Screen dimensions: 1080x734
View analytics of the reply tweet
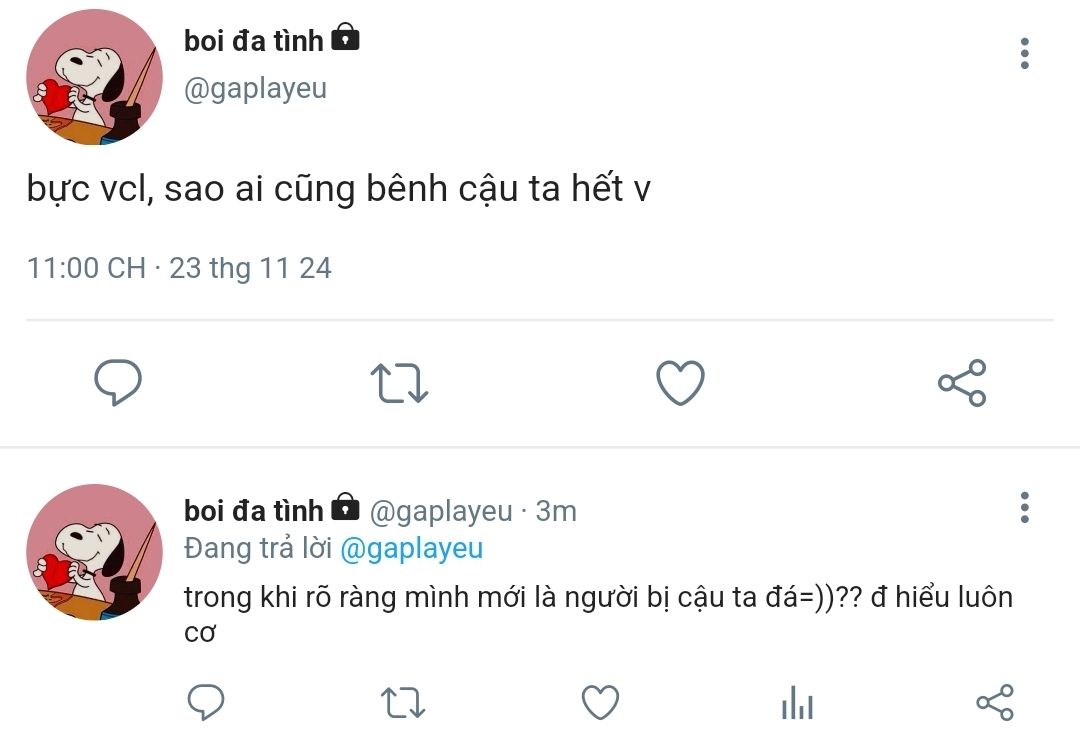tap(797, 702)
